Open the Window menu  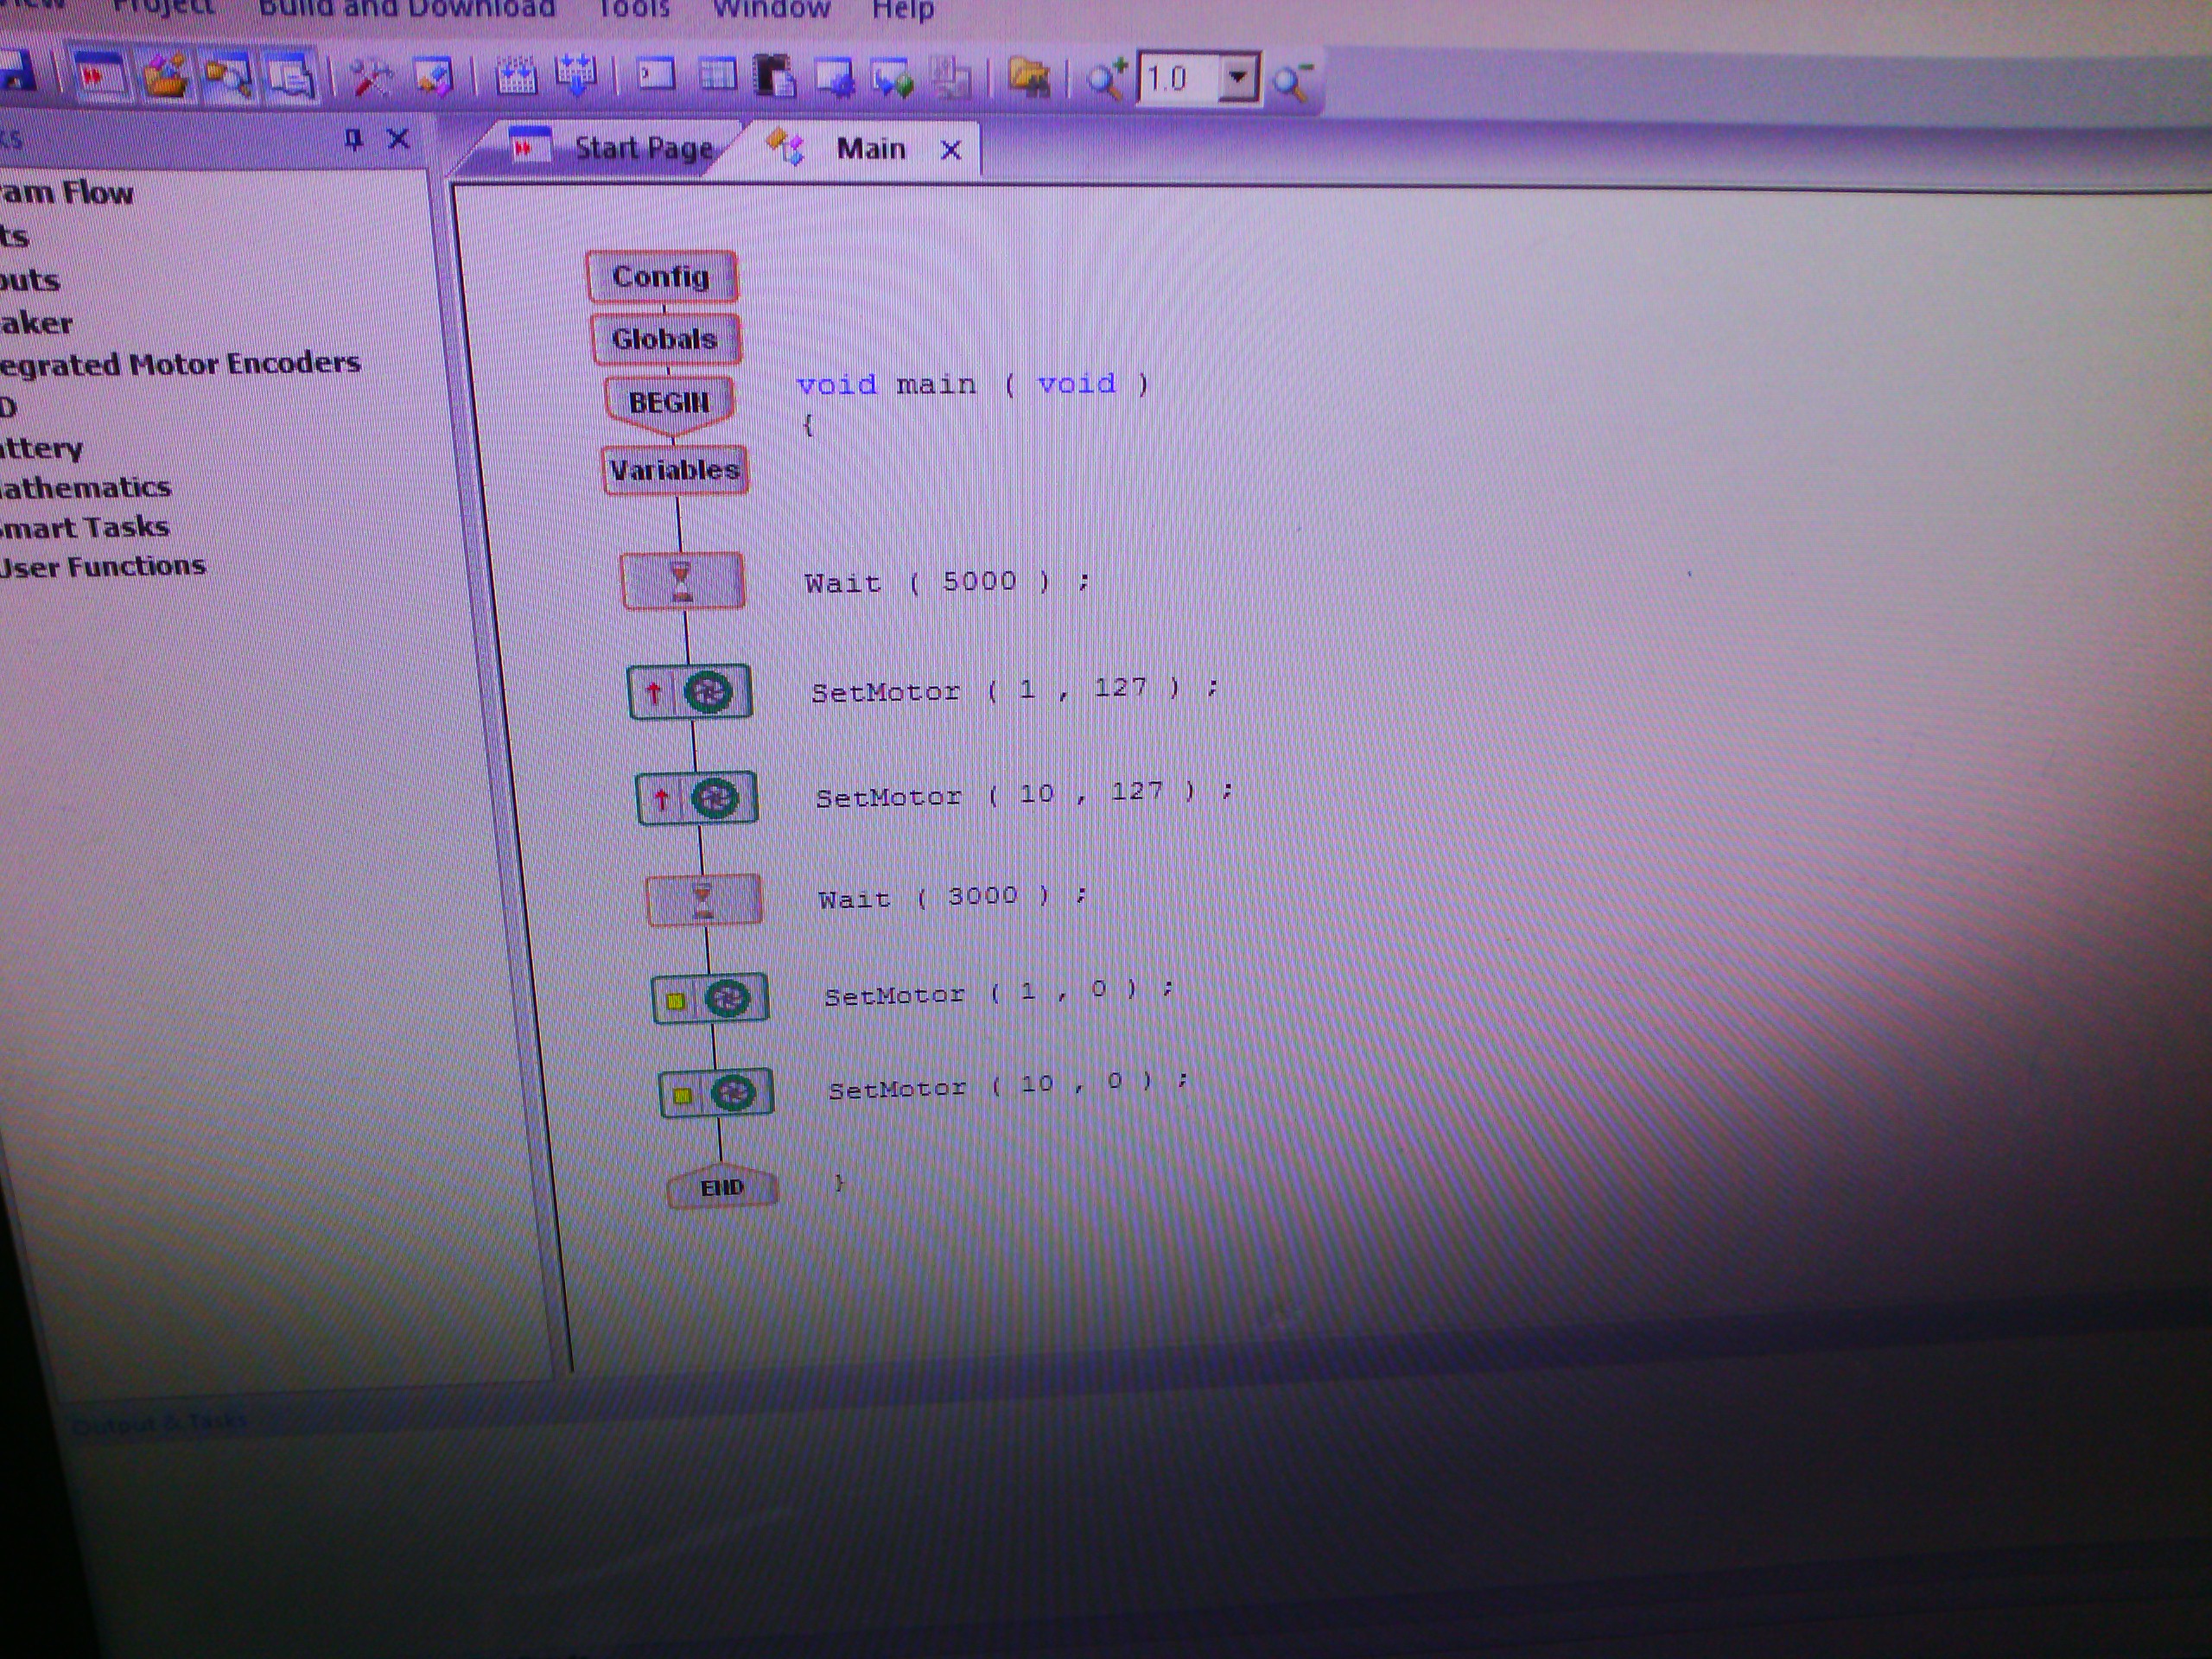(771, 9)
